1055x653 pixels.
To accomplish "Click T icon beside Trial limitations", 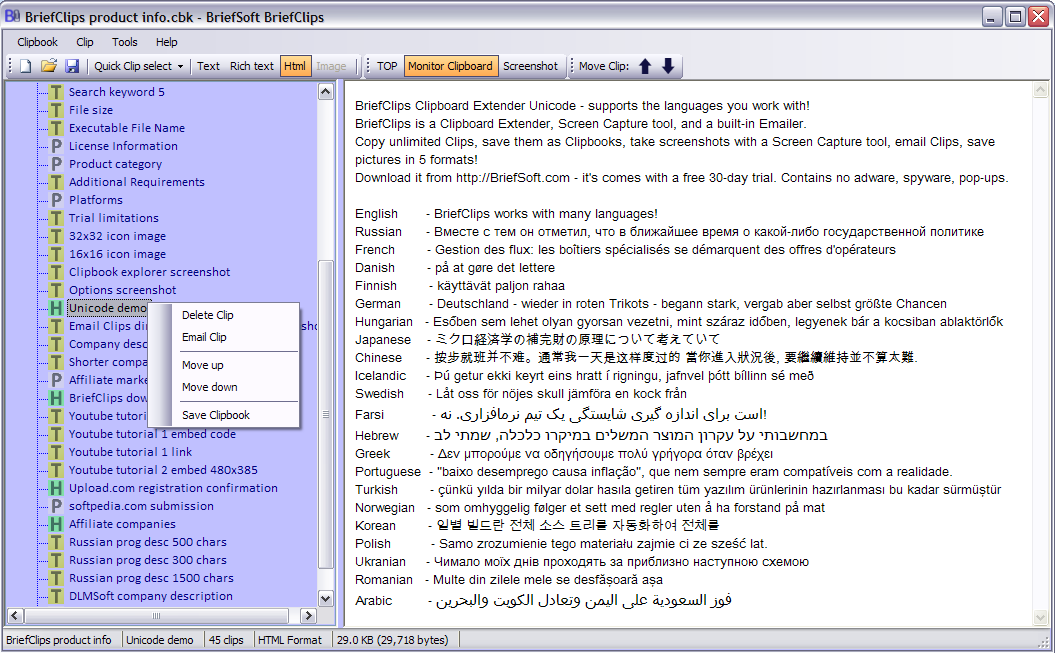I will coord(57,219).
